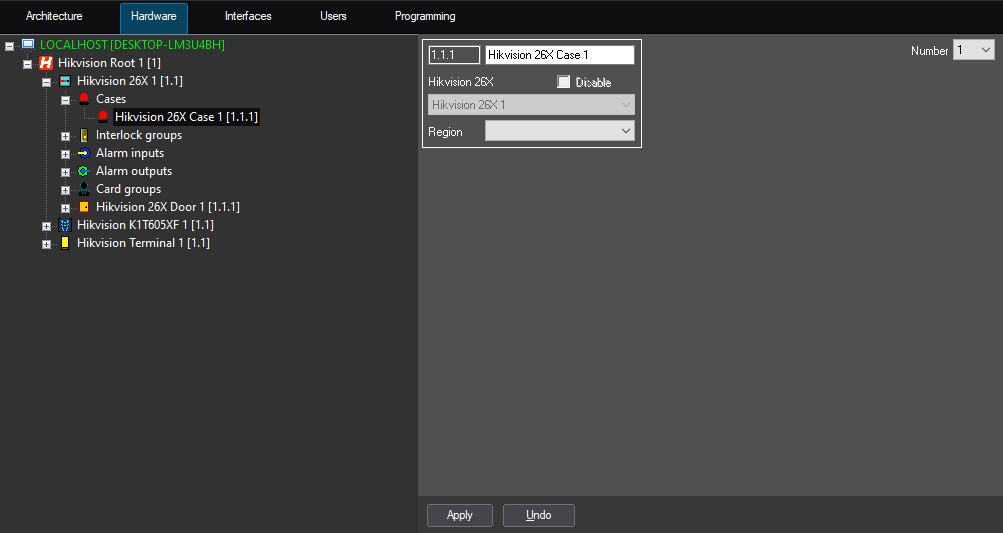Open the Region dropdown
The width and height of the screenshot is (1003, 533).
click(x=560, y=131)
